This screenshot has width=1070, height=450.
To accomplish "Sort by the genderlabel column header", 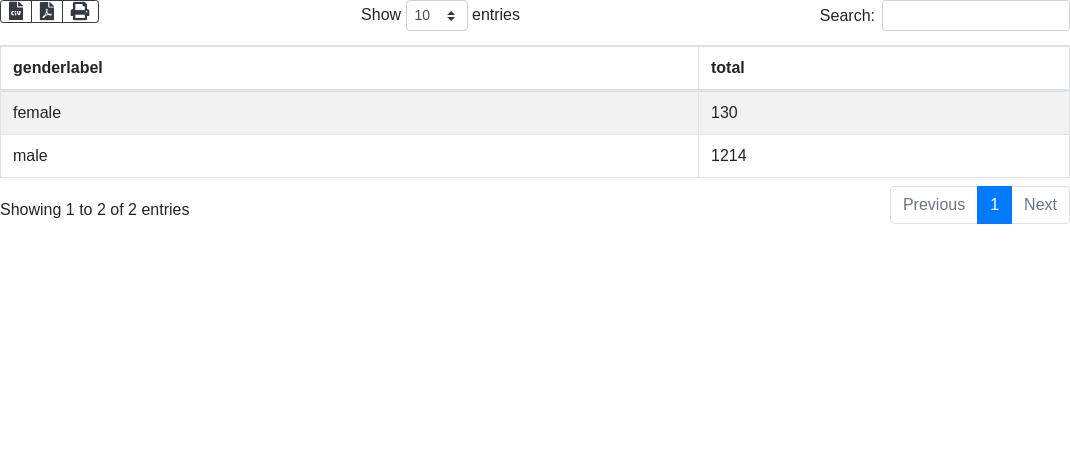I will click(x=349, y=68).
